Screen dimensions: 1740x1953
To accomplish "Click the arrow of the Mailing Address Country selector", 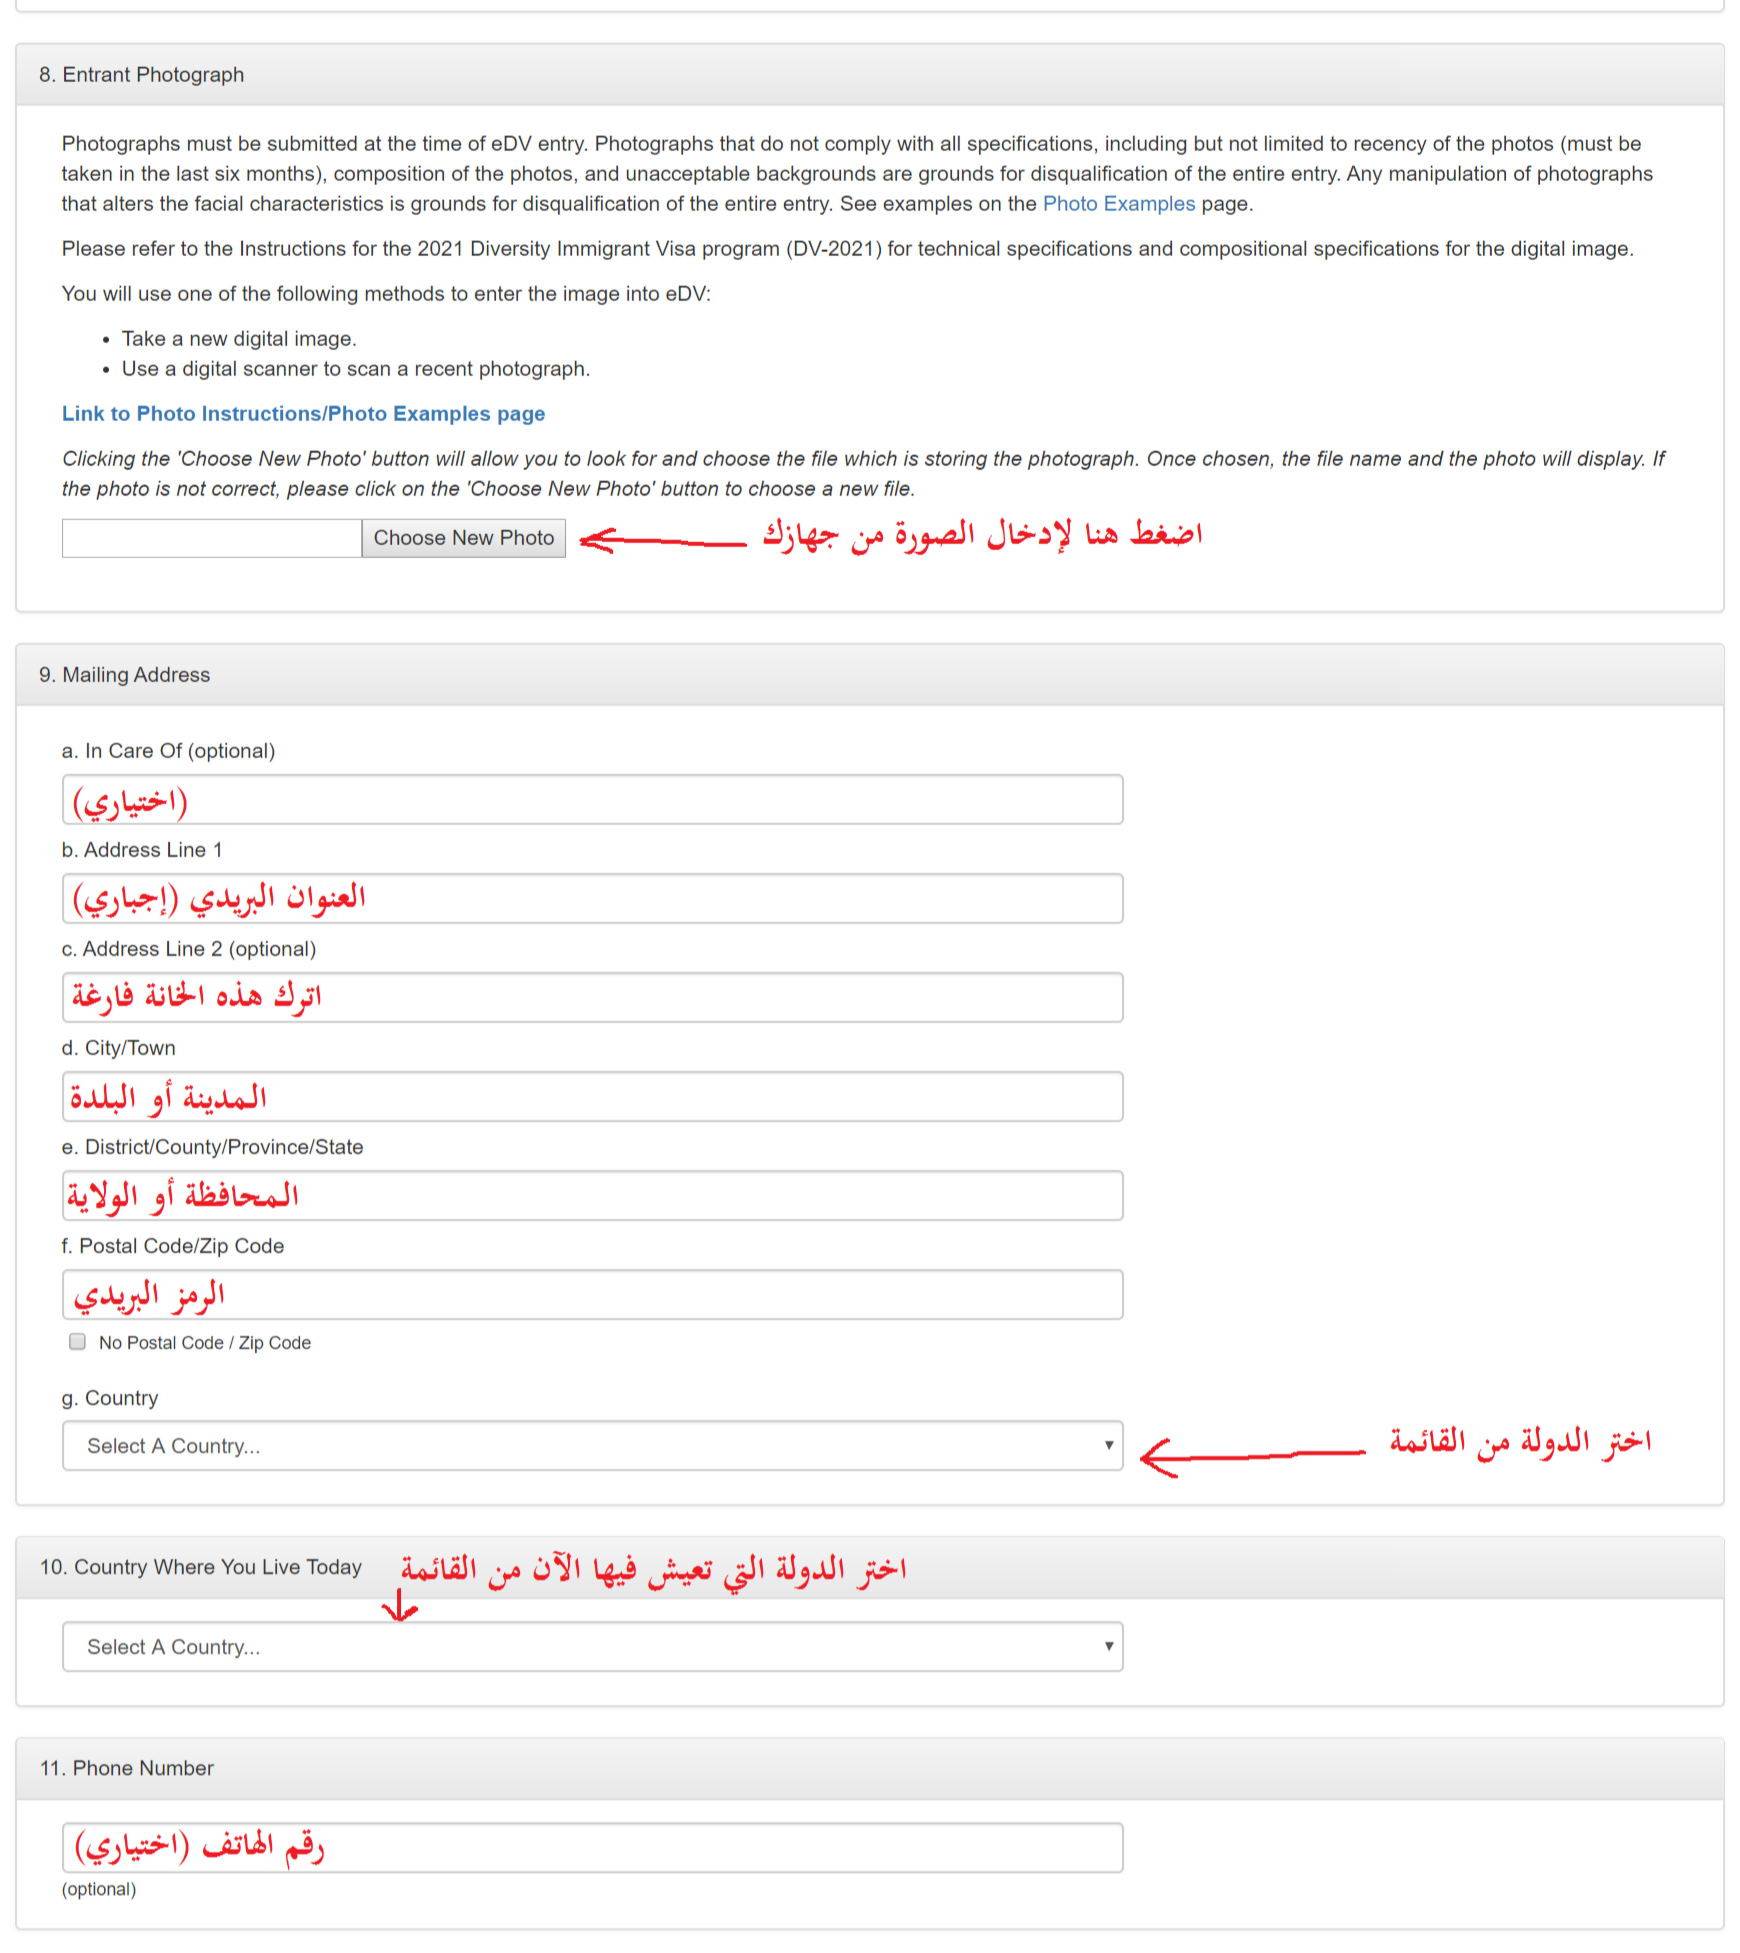I will (x=1108, y=1446).
